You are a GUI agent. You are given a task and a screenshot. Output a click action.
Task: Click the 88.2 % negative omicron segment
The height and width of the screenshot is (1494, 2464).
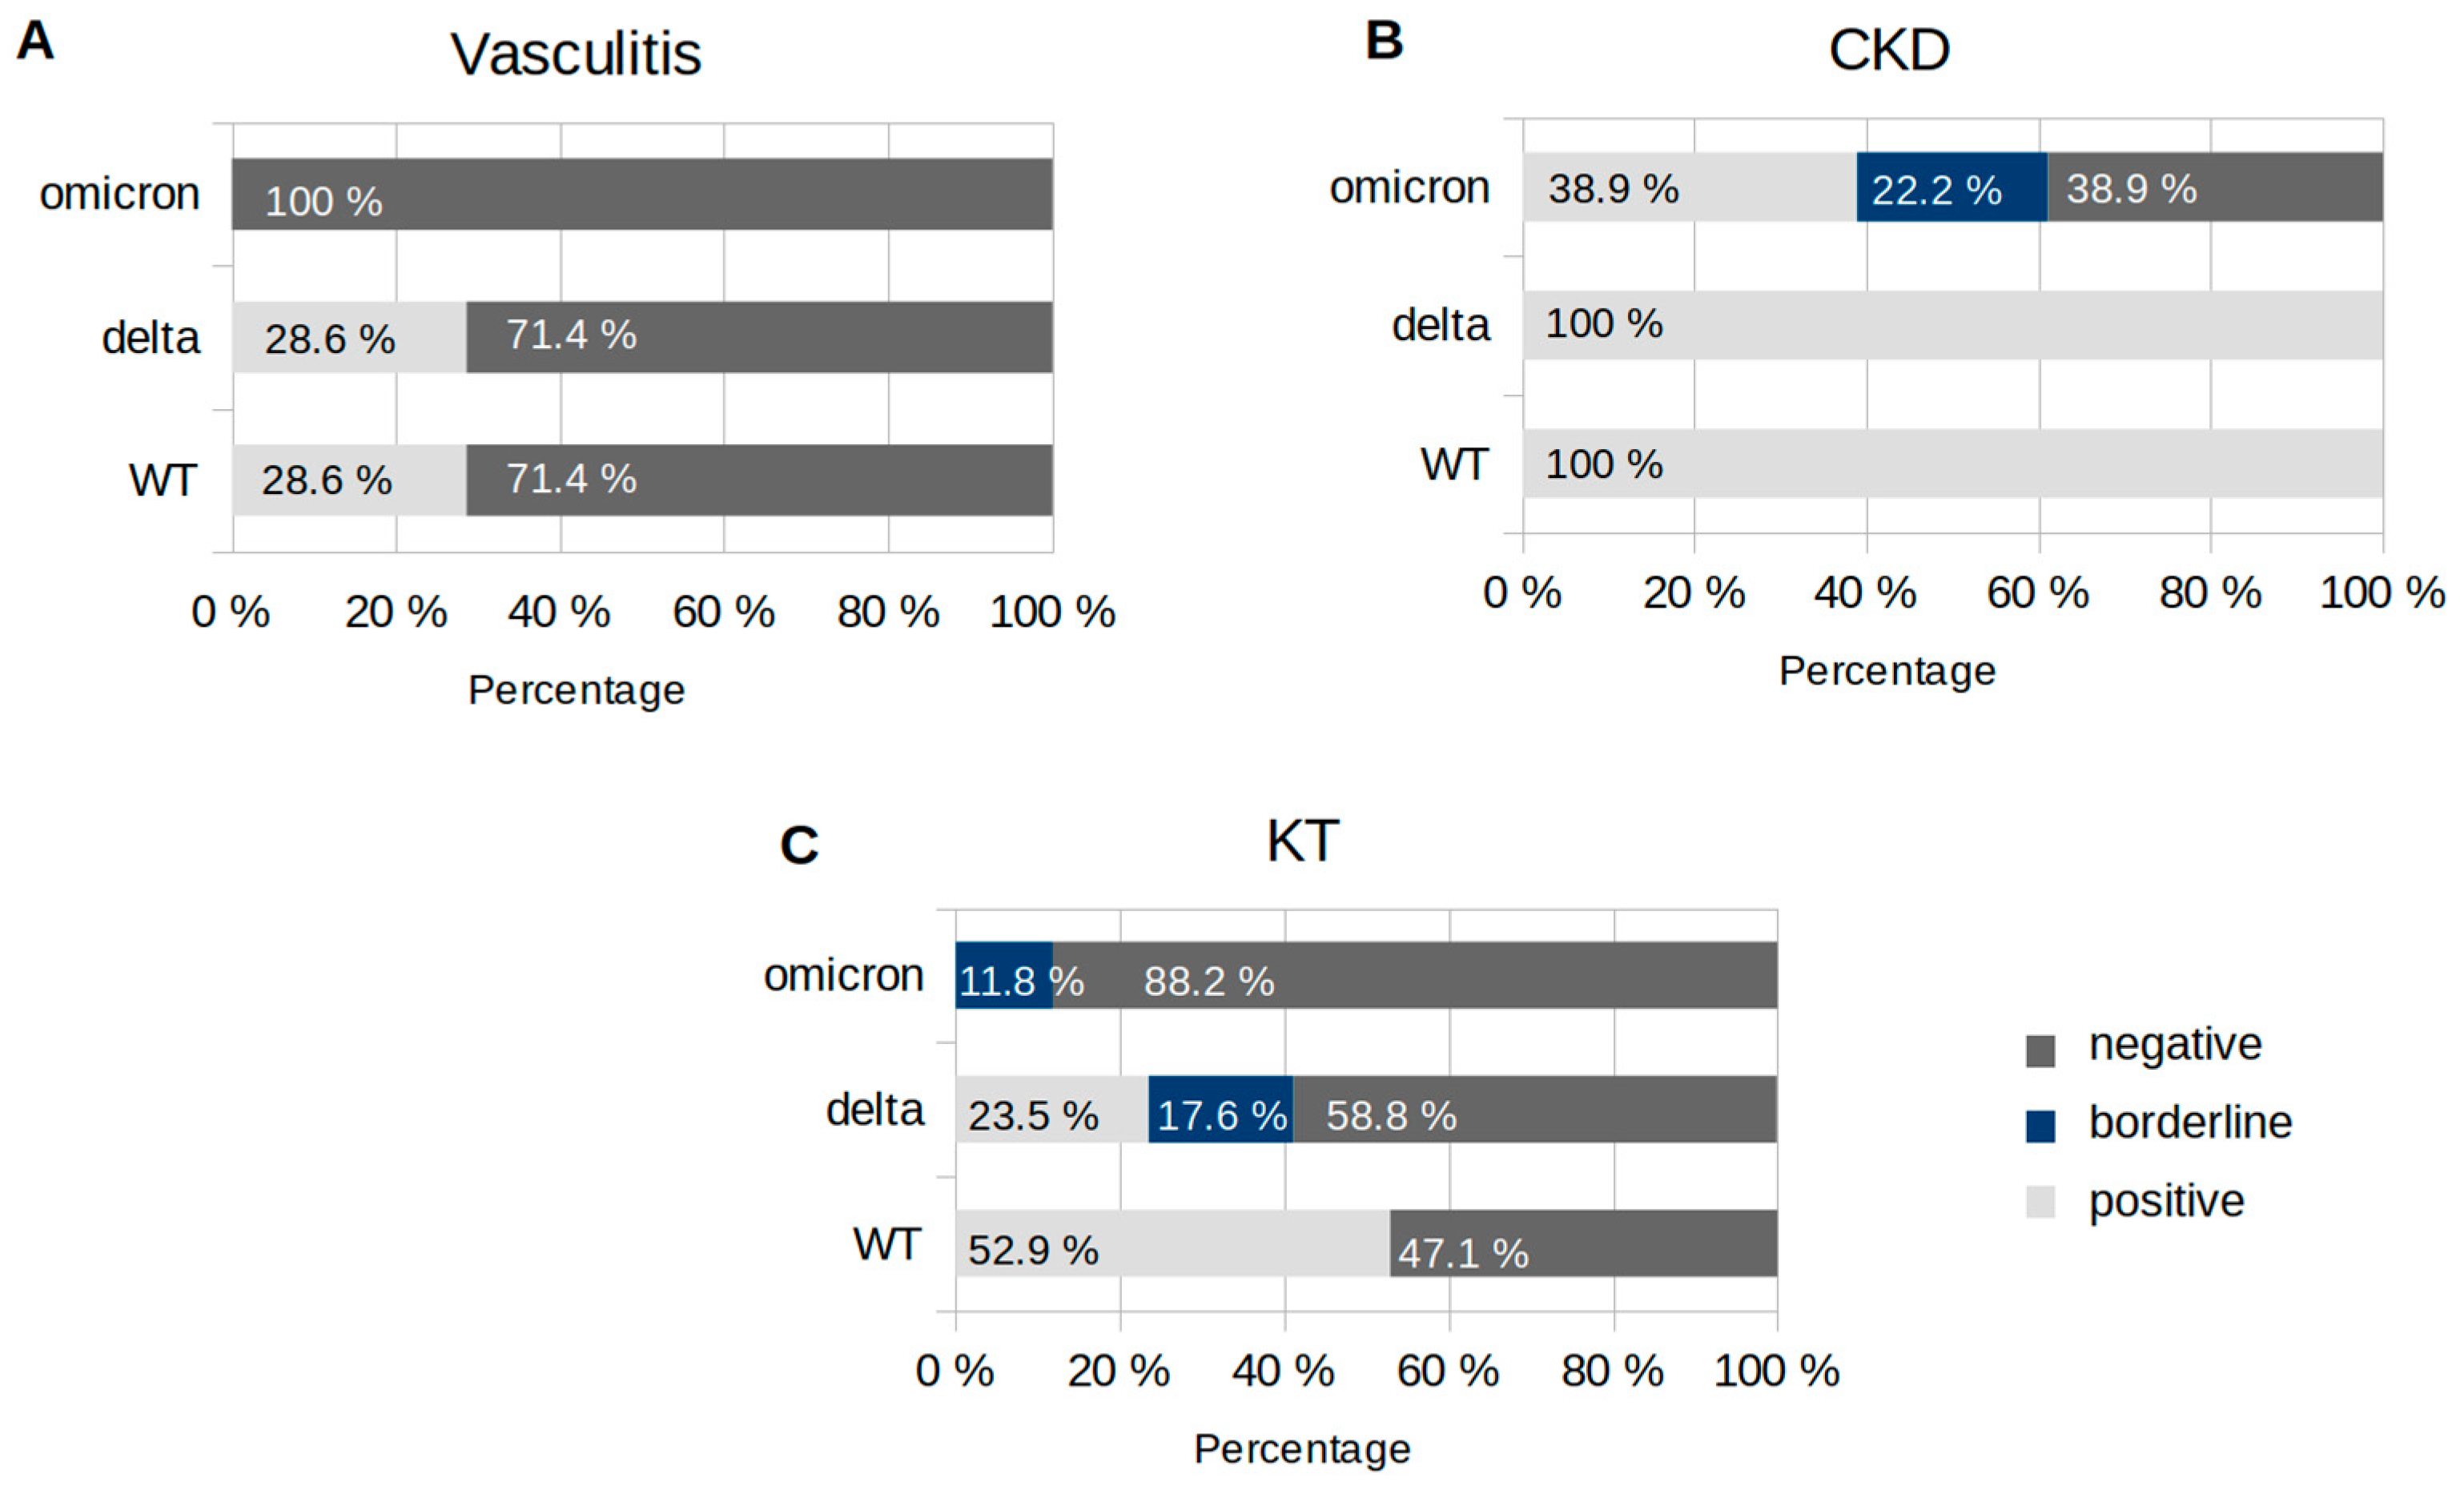click(x=1415, y=975)
